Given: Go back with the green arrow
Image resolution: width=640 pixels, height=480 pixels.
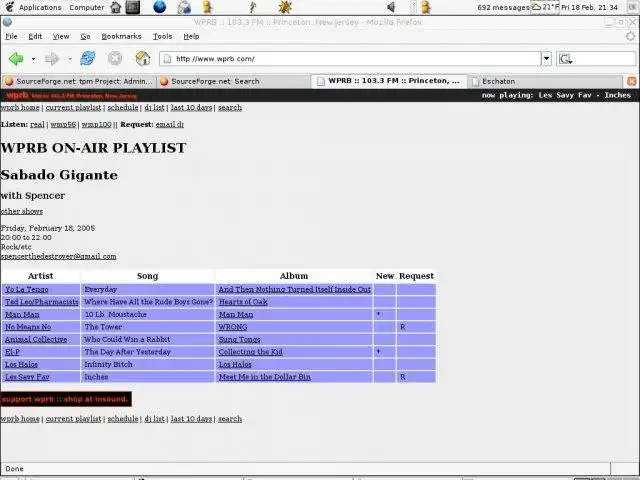Looking at the screenshot, I should pos(16,59).
